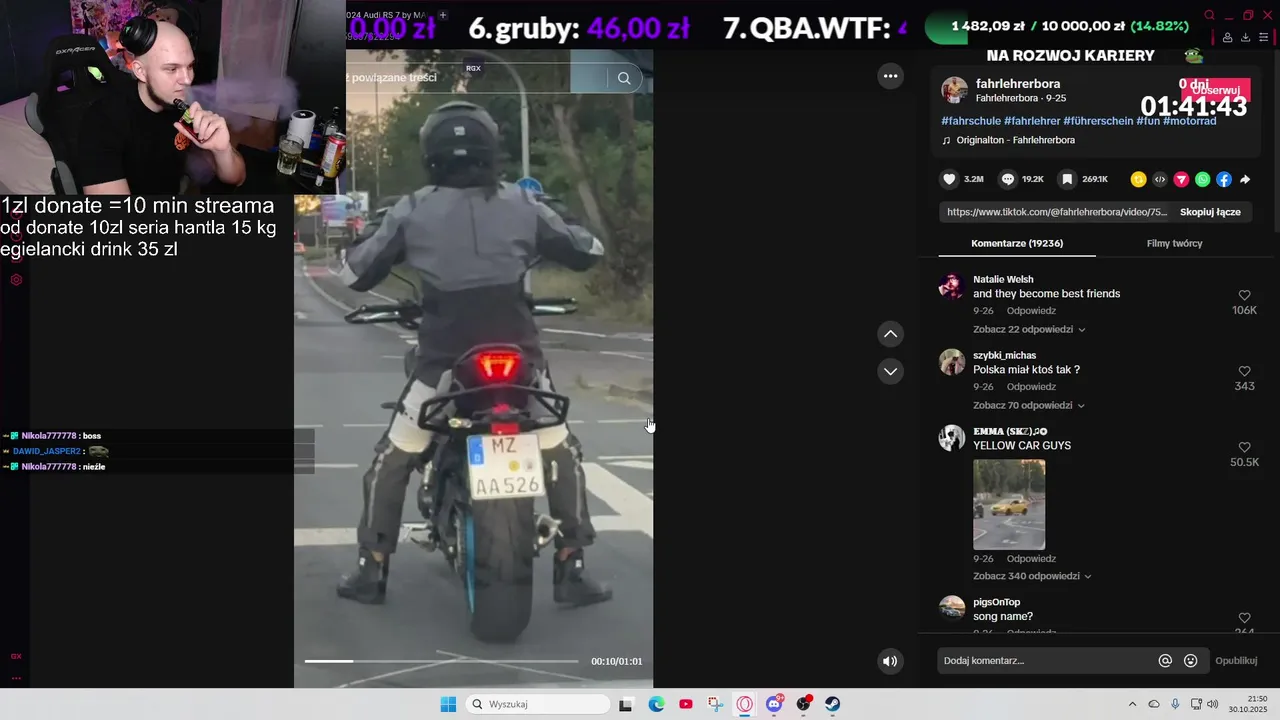Click the Wyszukaj taskbar search box
Screen dimensions: 1280x720
coord(539,704)
